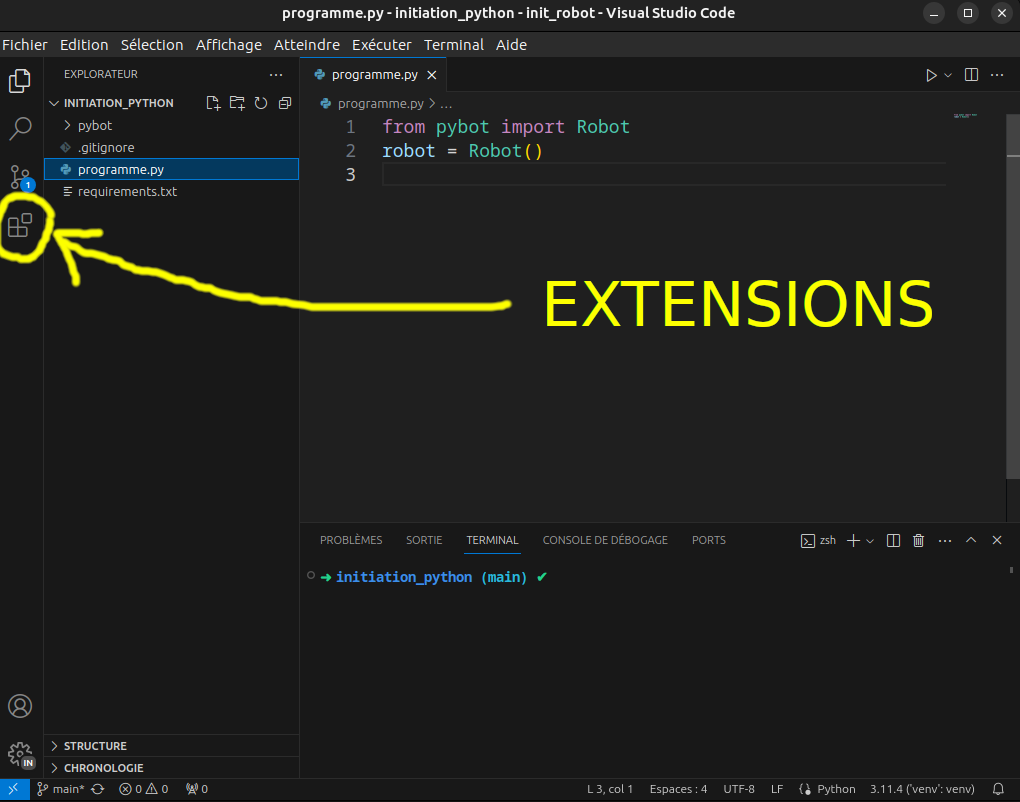Open the Terminal menu
The width and height of the screenshot is (1020, 802).
[454, 45]
